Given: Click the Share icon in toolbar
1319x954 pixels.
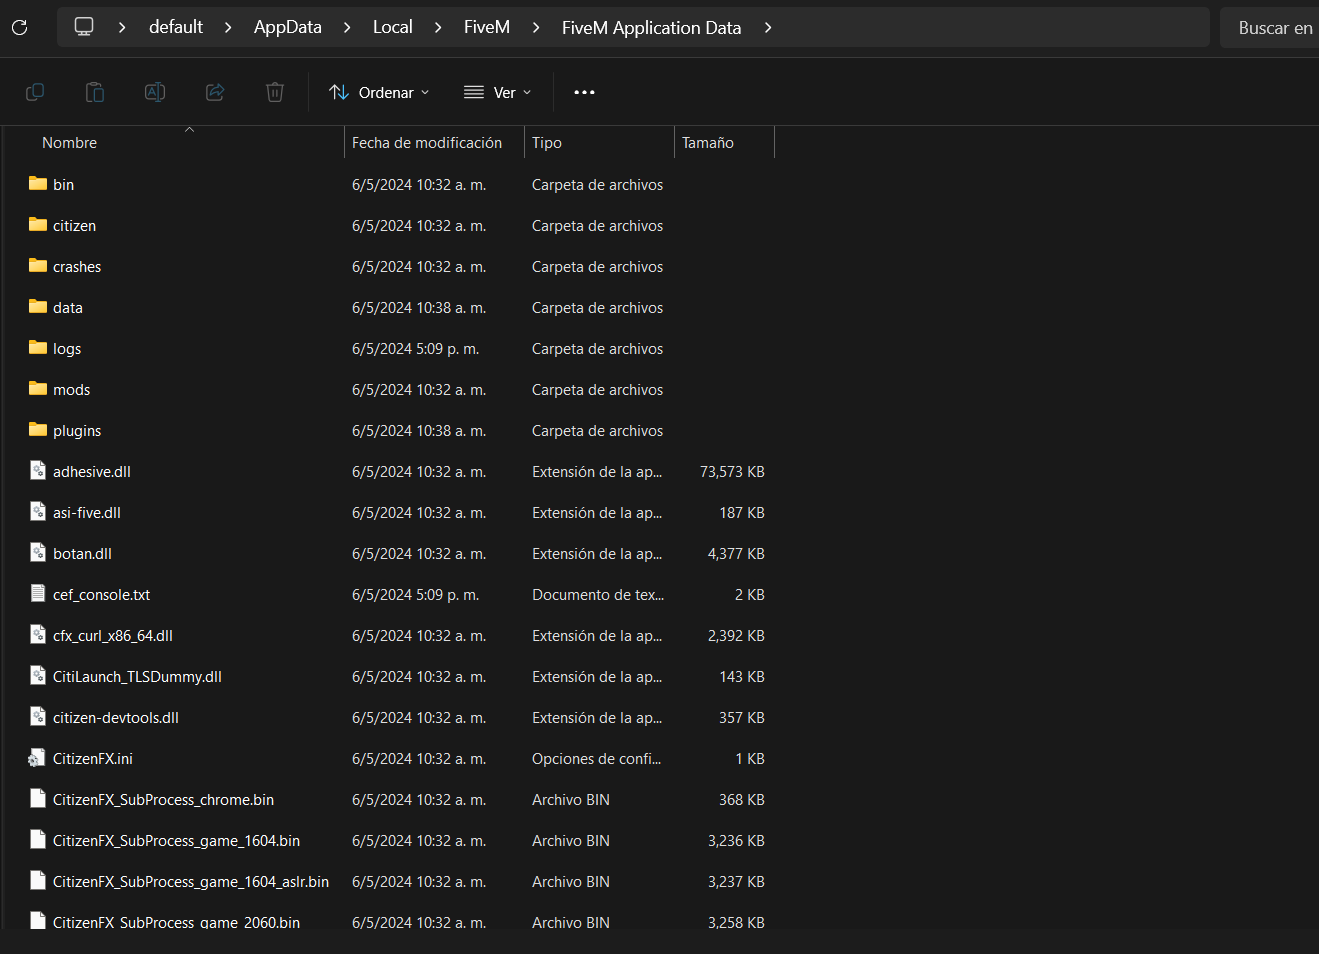Looking at the screenshot, I should click(215, 92).
